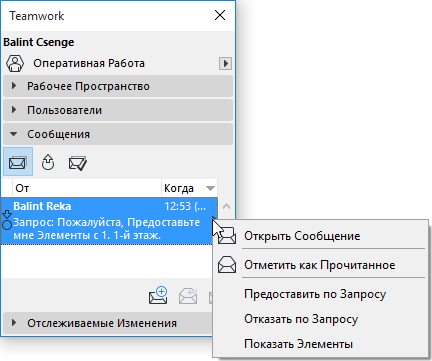
Task: Choose Открыть Сообщение from context menu
Action: click(x=302, y=236)
